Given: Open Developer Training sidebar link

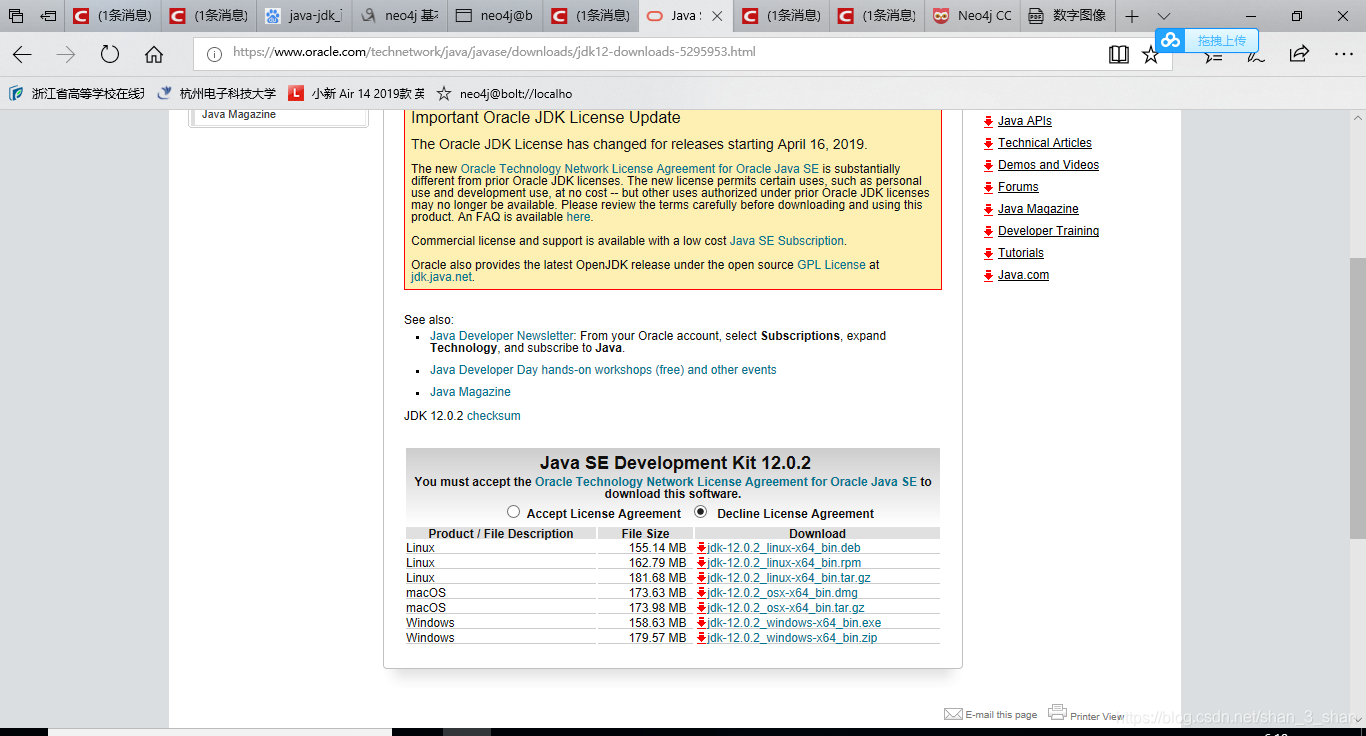Looking at the screenshot, I should pos(1048,231).
